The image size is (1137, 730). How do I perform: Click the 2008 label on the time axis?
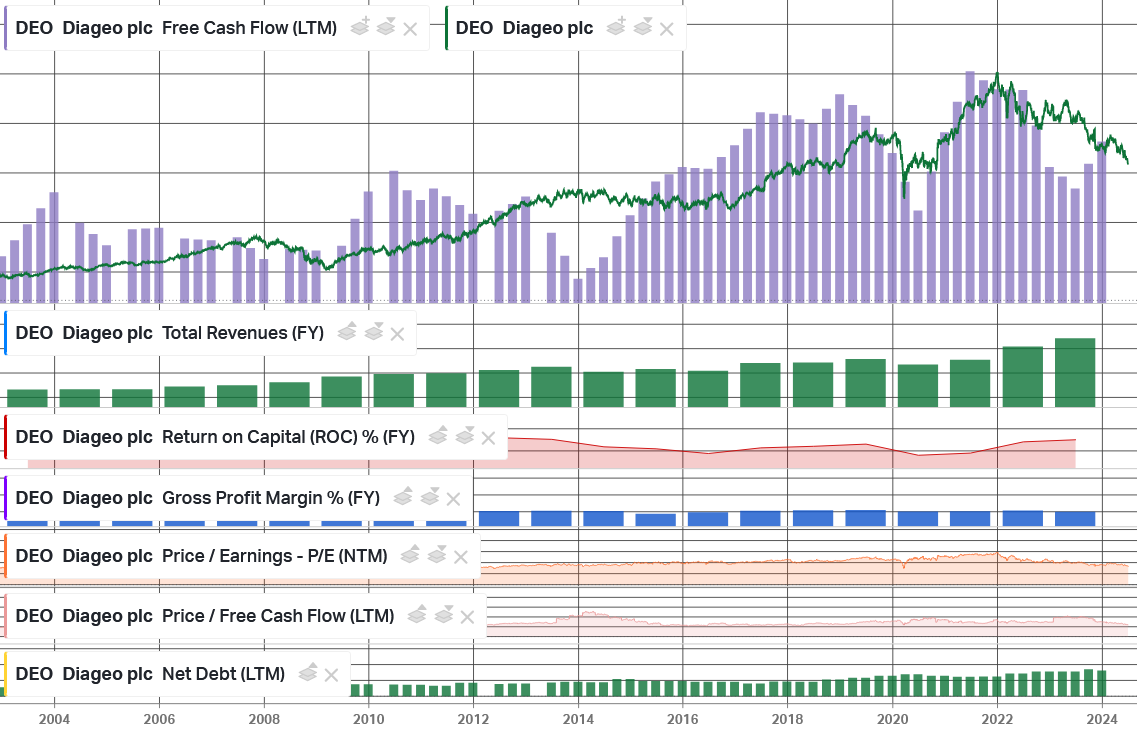point(264,719)
